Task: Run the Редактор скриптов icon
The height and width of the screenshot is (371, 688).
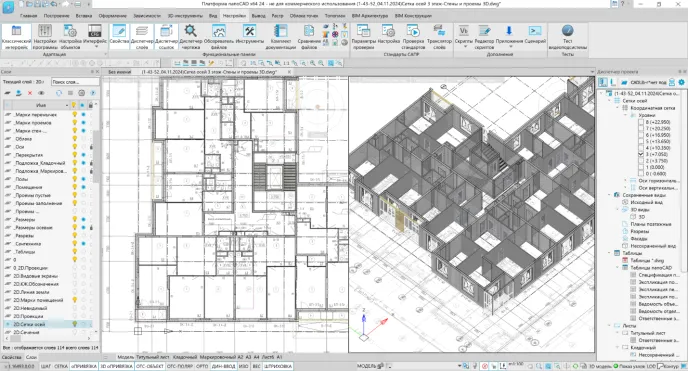Action: click(x=484, y=36)
